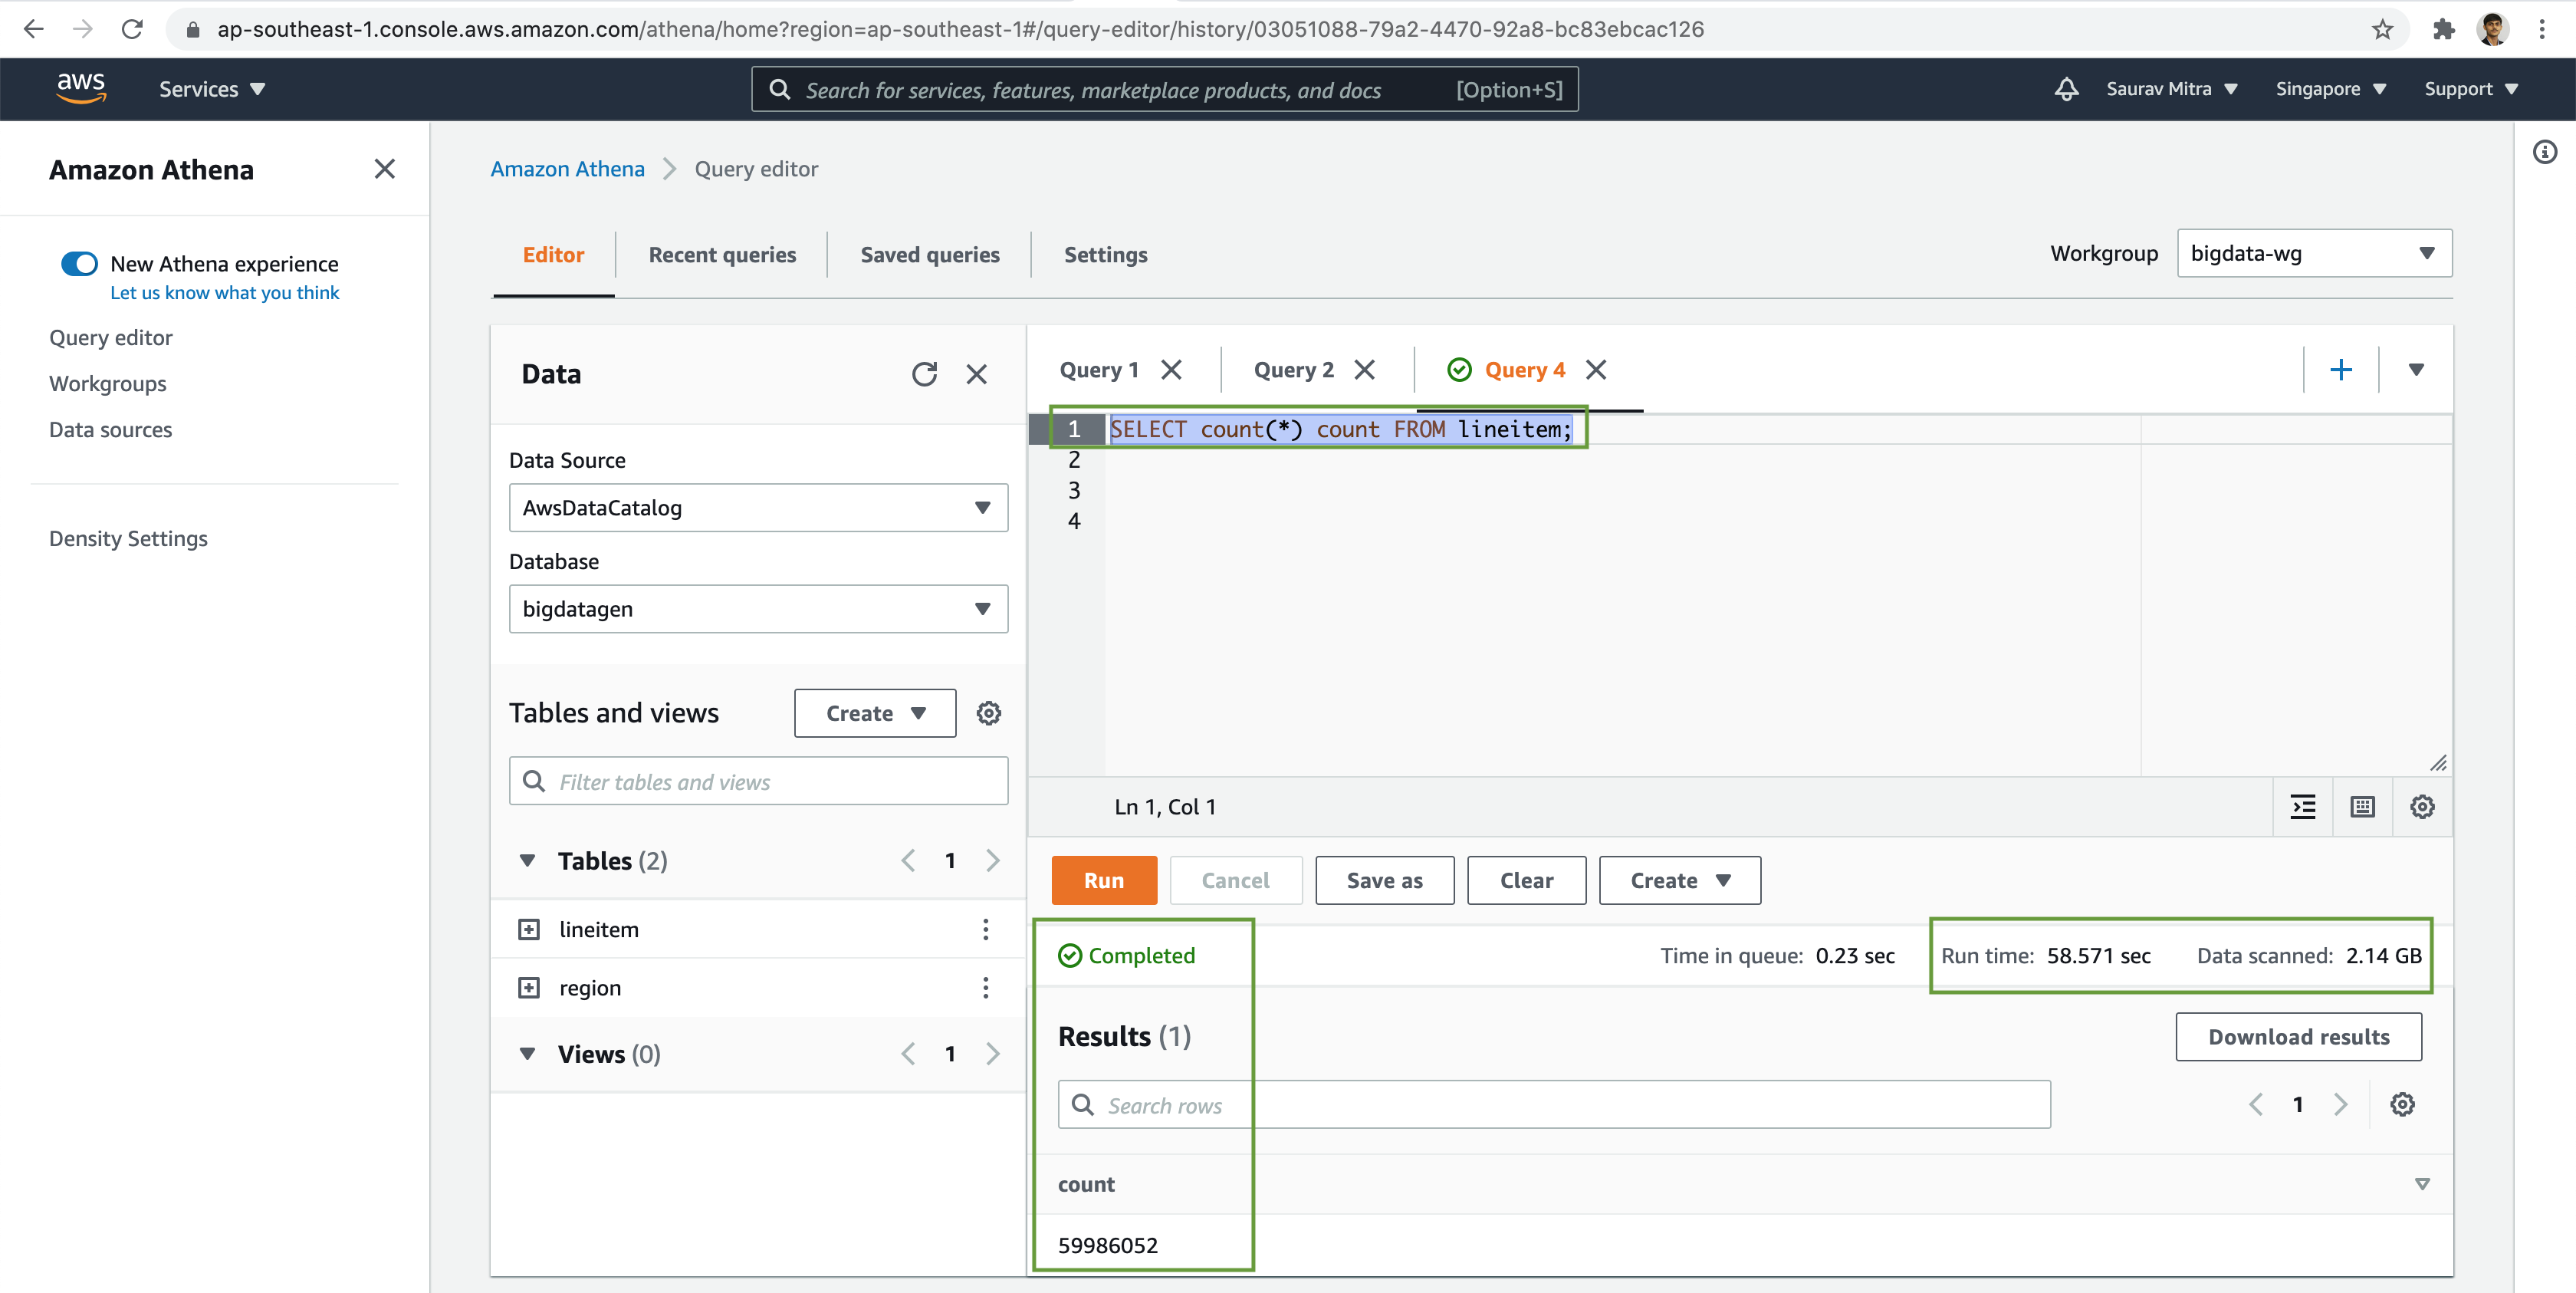Viewport: 2576px width, 1293px height.
Task: Open results table settings gear
Action: coord(2402,1104)
